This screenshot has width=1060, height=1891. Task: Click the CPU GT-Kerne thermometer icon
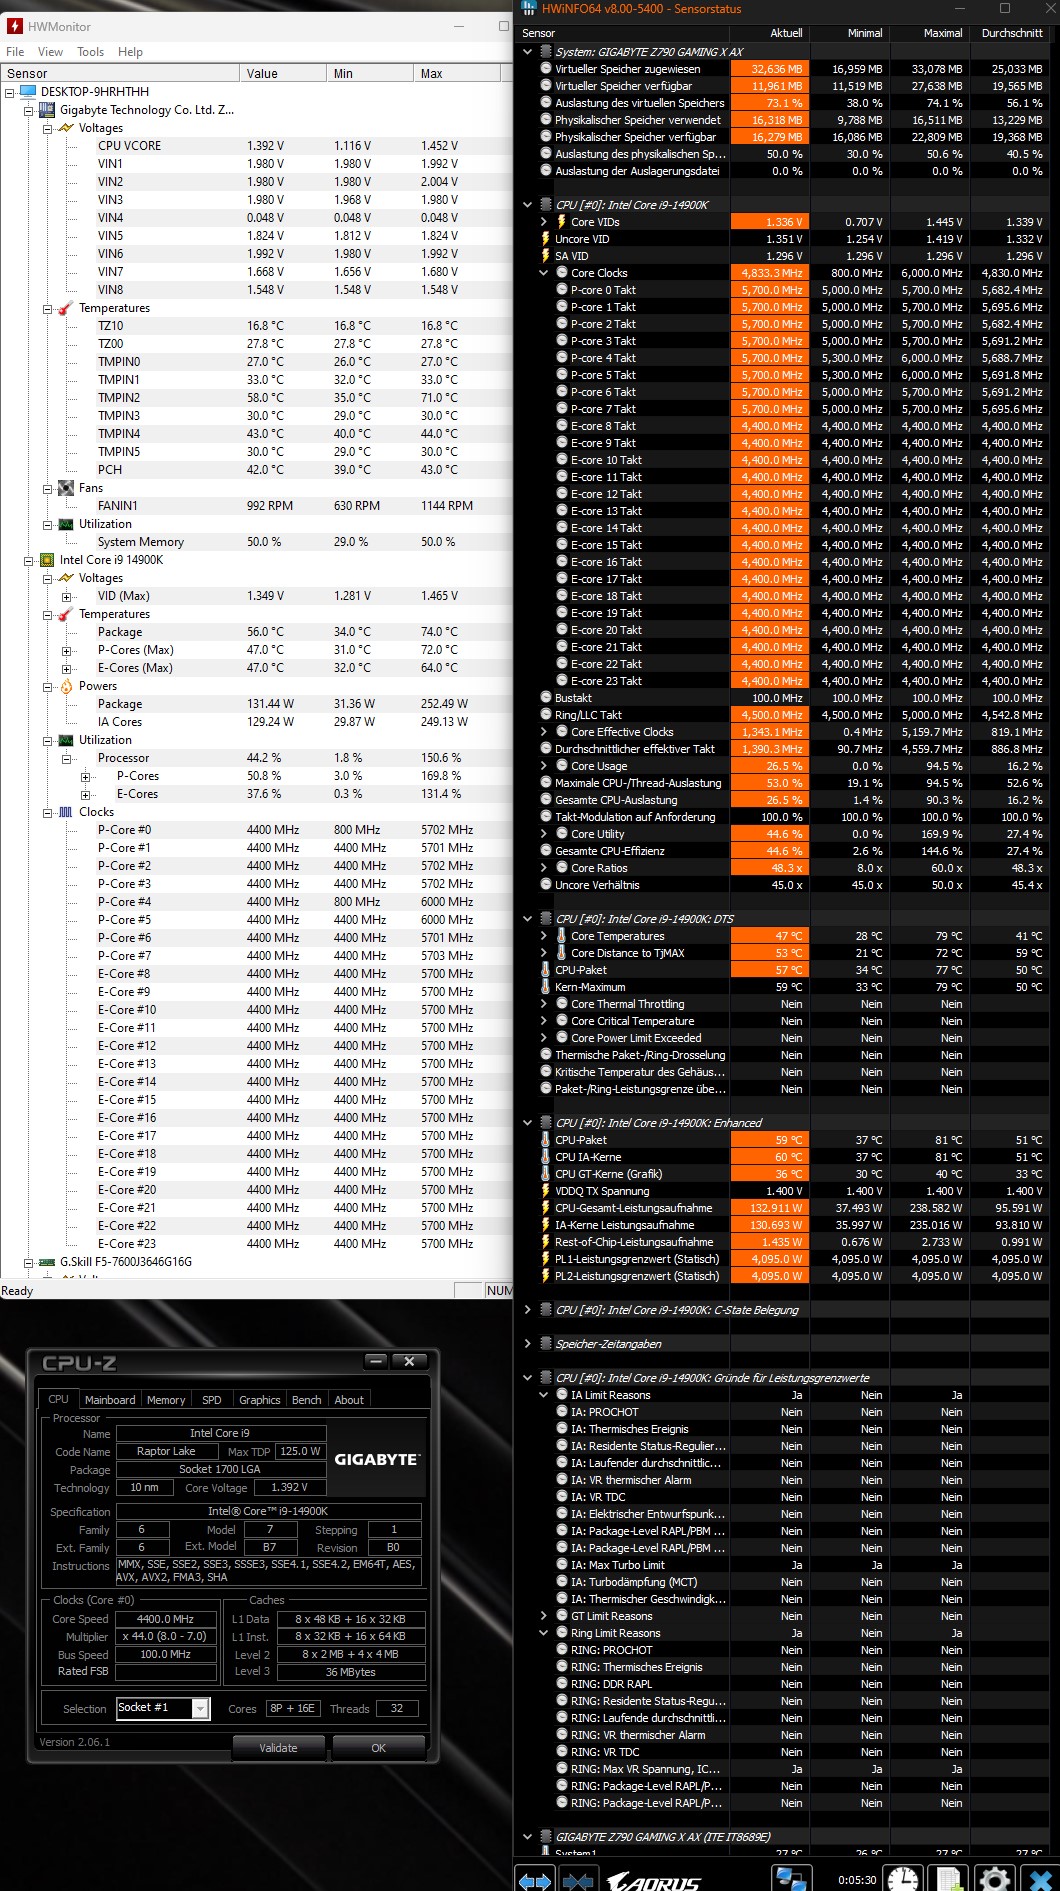click(x=546, y=1174)
